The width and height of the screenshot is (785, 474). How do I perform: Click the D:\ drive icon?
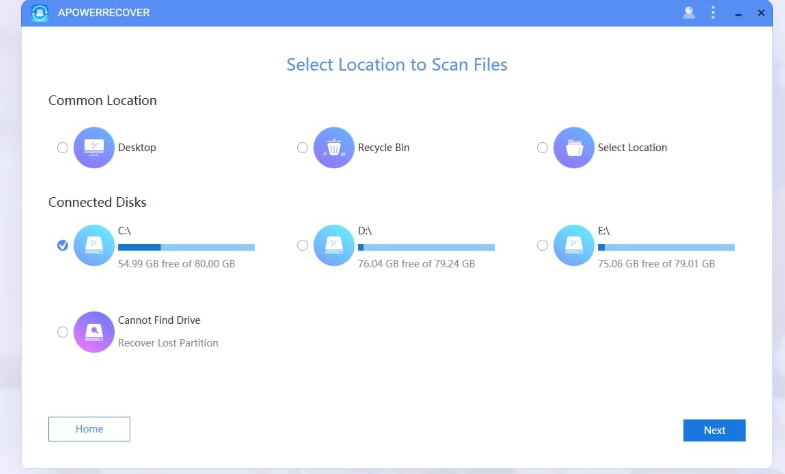[x=334, y=245]
